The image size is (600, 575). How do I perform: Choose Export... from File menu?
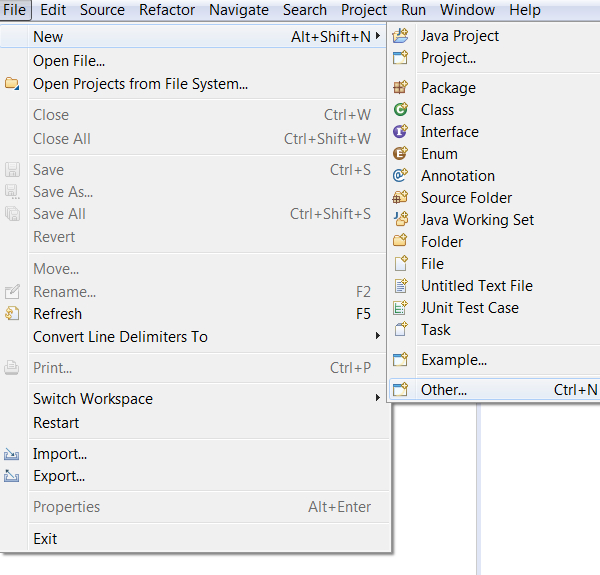[x=59, y=476]
